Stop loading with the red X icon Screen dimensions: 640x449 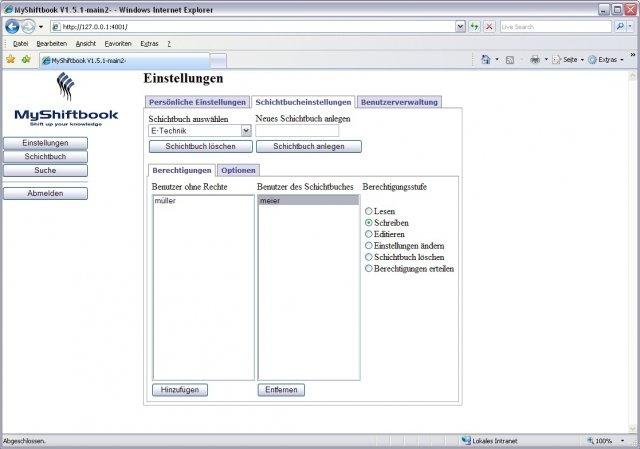tap(489, 27)
